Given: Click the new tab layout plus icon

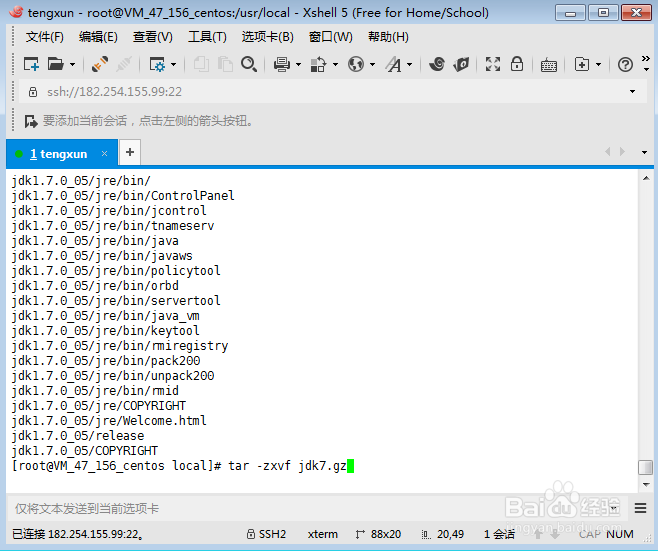Looking at the screenshot, I should (x=582, y=64).
